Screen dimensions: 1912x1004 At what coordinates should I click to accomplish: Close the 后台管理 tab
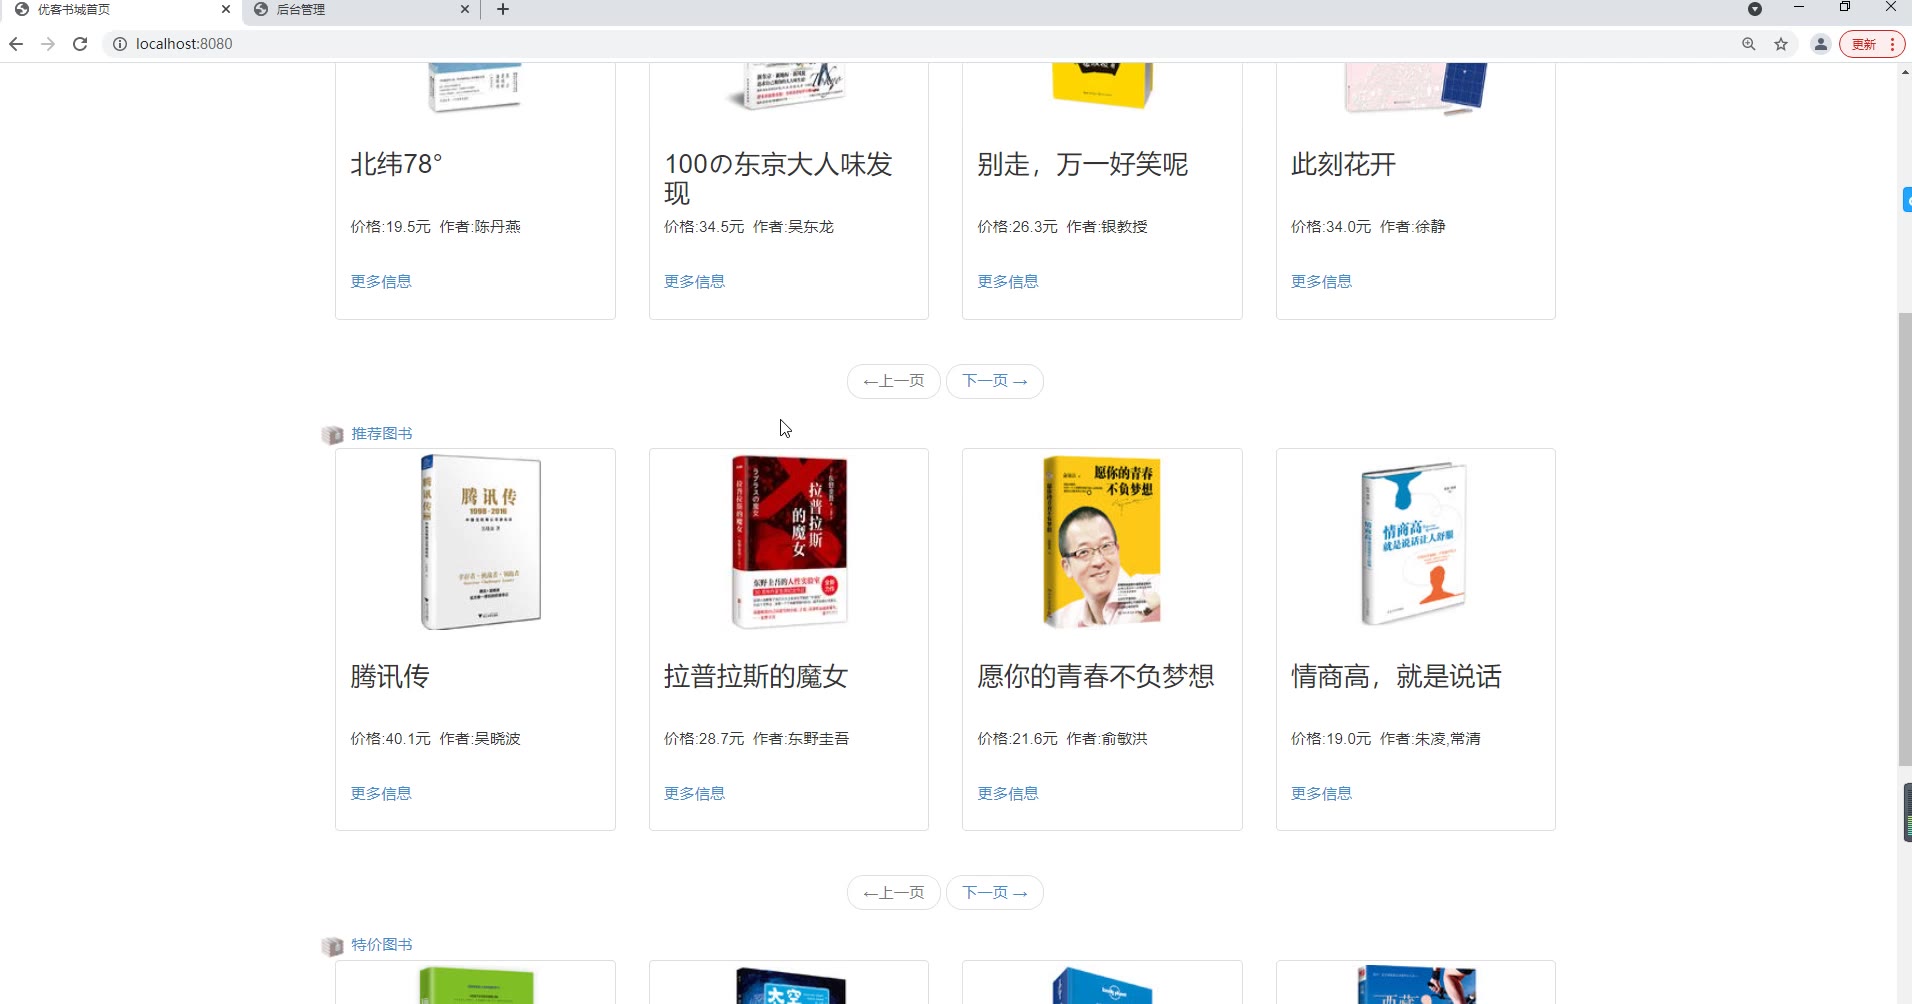tap(465, 9)
